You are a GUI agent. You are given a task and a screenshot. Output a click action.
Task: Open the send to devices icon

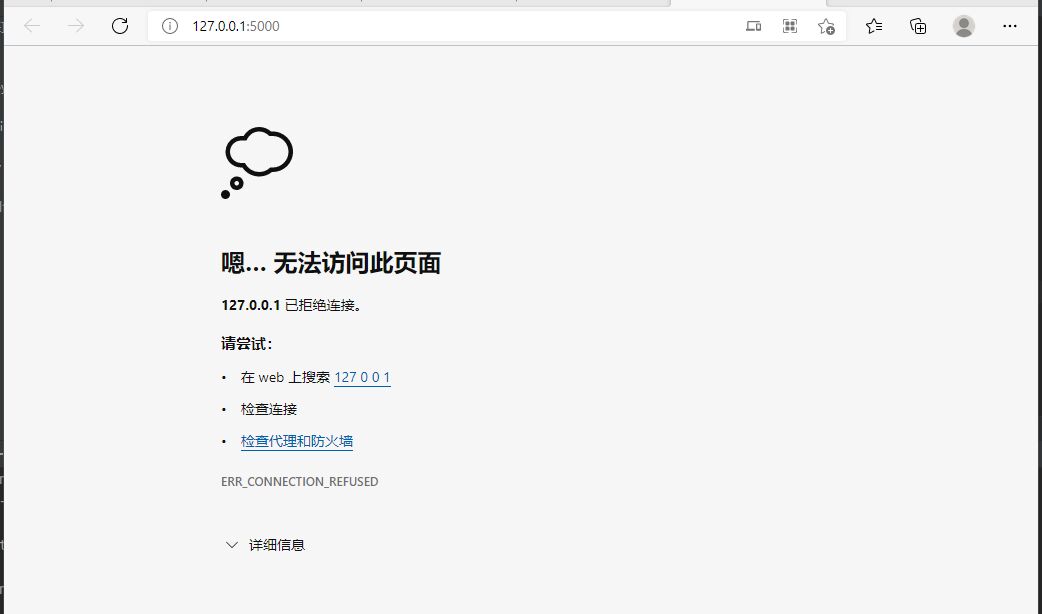[753, 26]
